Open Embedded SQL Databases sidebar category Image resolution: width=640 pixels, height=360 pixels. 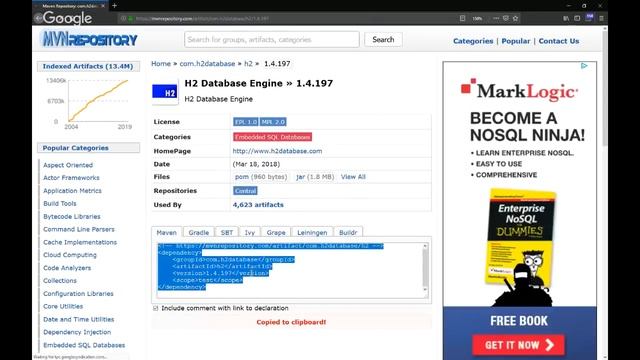(84, 345)
